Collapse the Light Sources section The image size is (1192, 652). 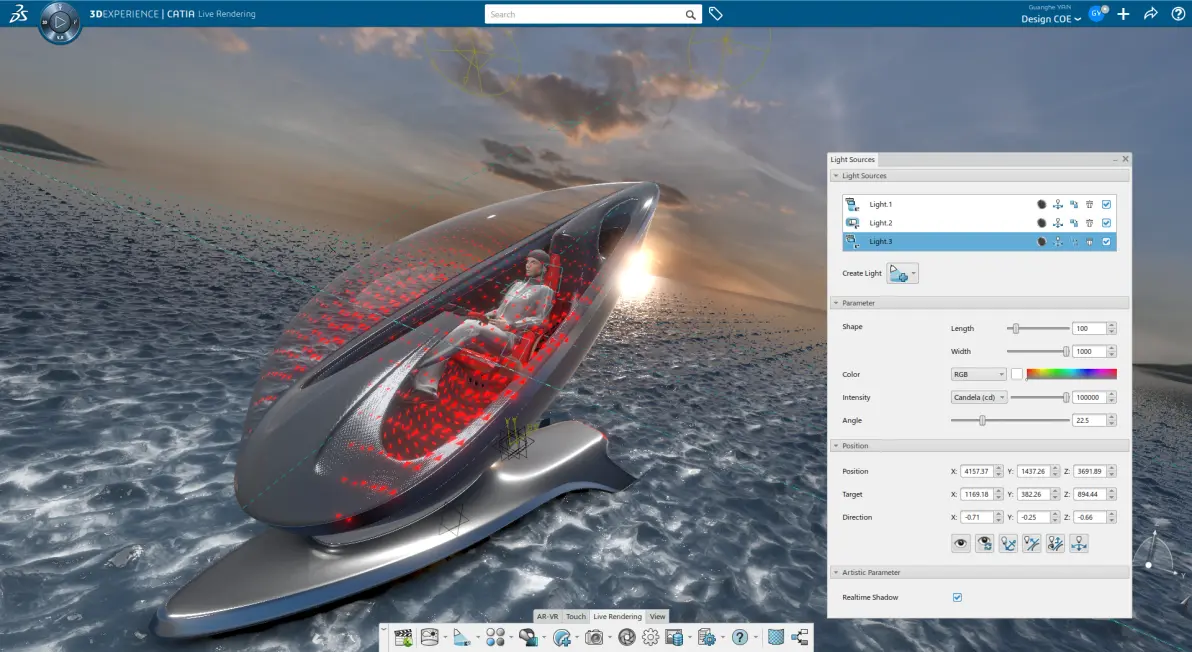(x=836, y=176)
